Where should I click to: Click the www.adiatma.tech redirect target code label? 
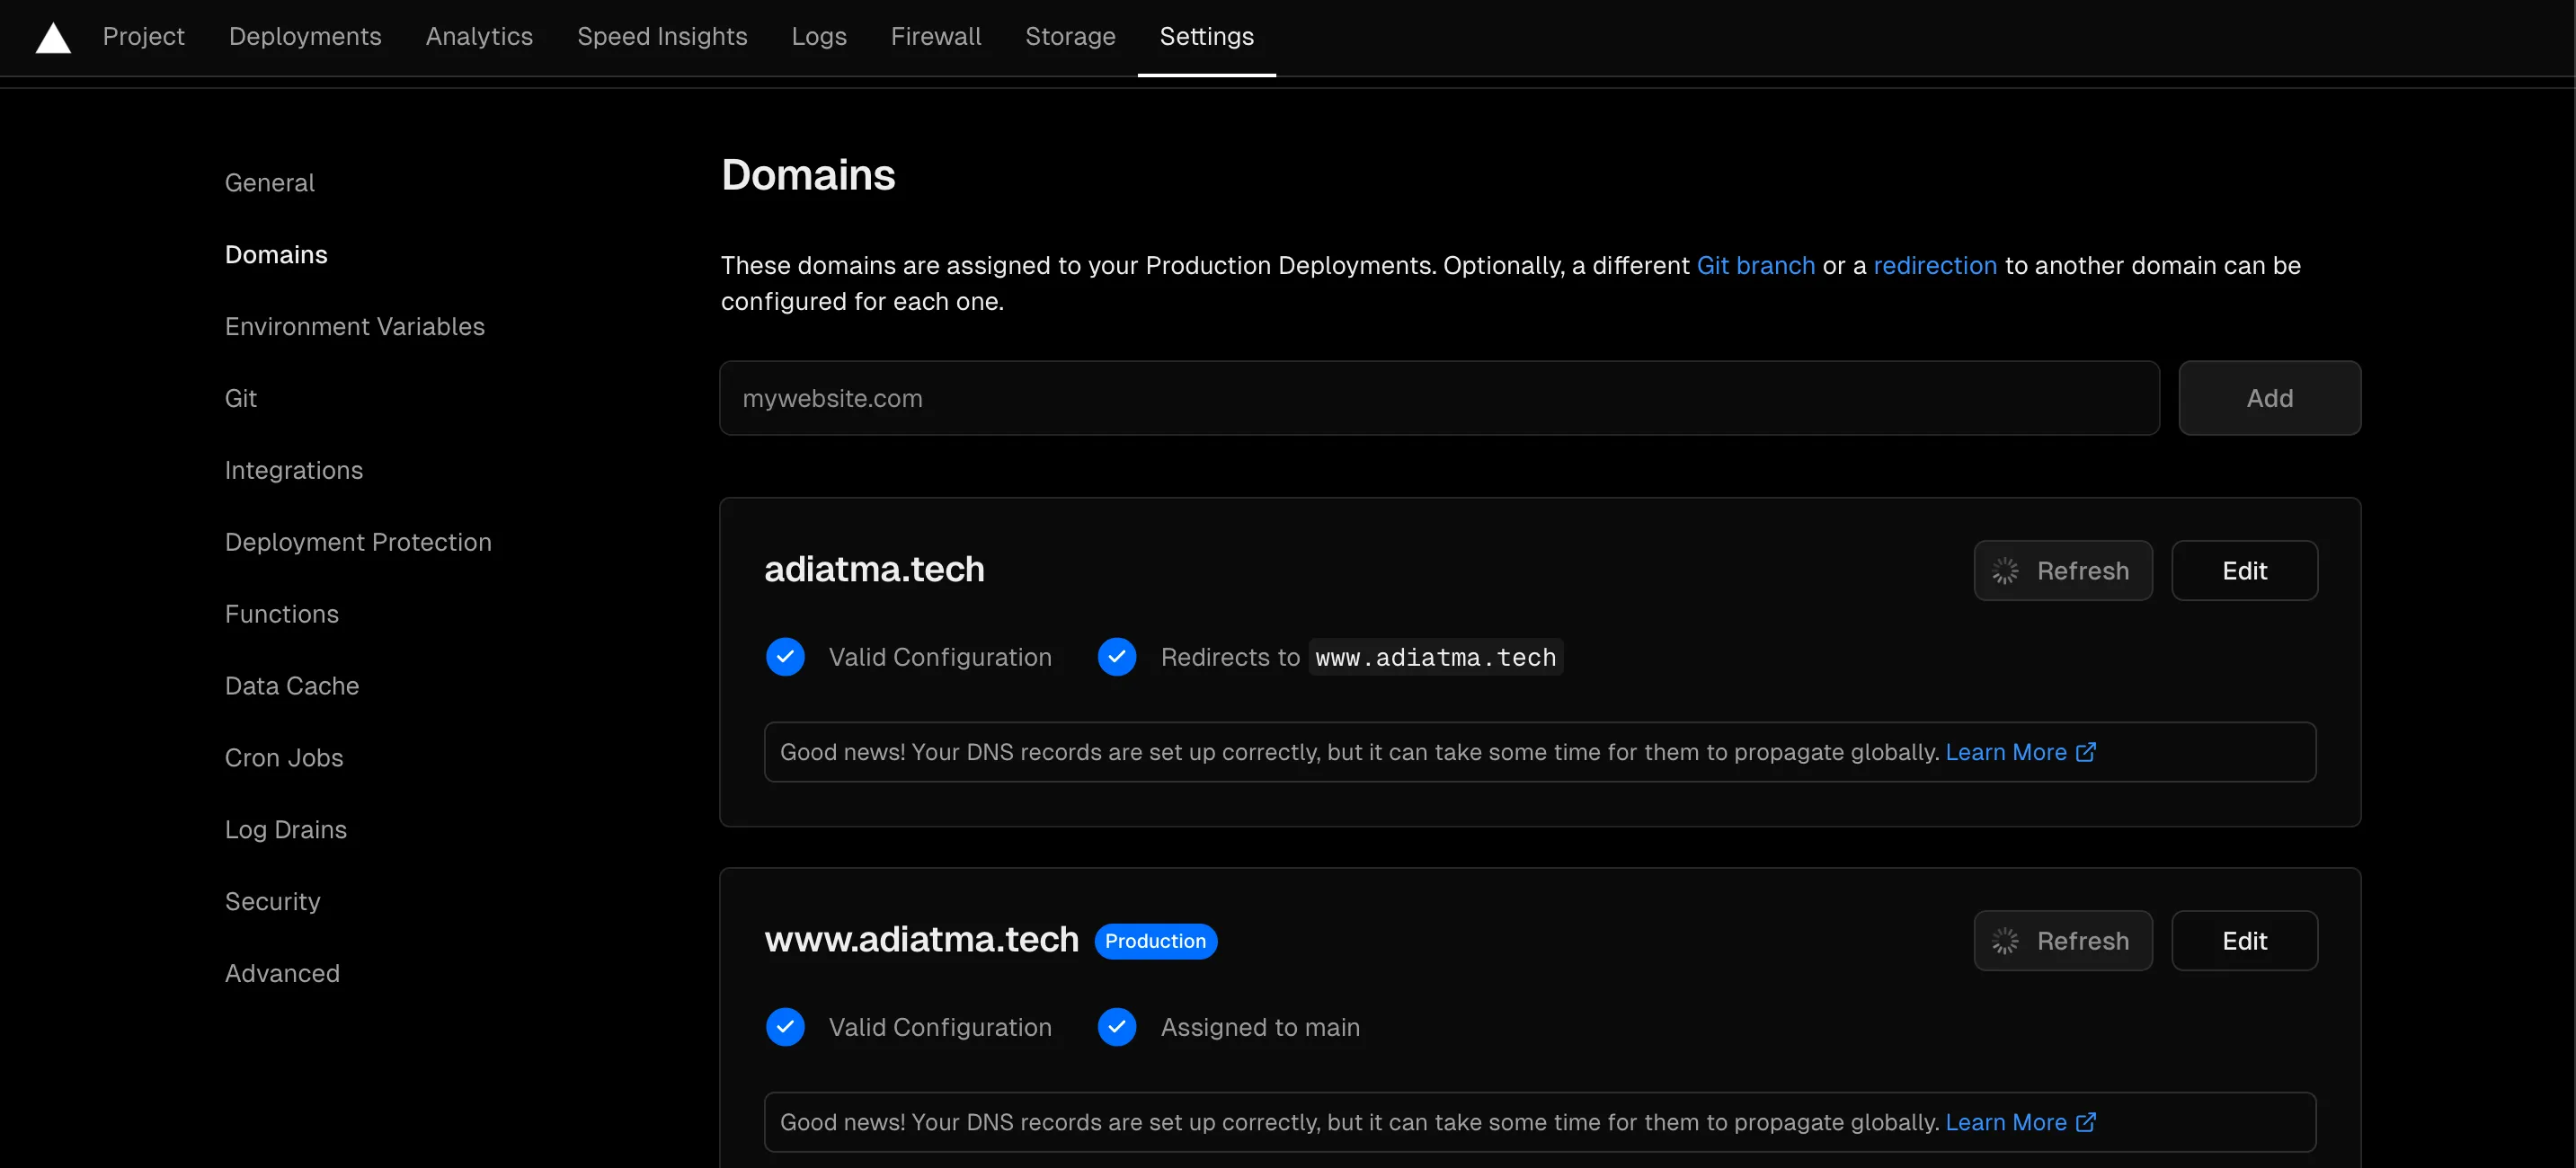[1436, 657]
